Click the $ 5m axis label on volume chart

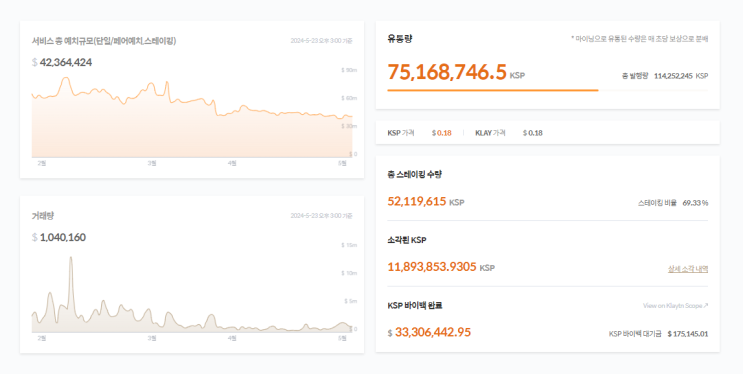click(x=350, y=301)
